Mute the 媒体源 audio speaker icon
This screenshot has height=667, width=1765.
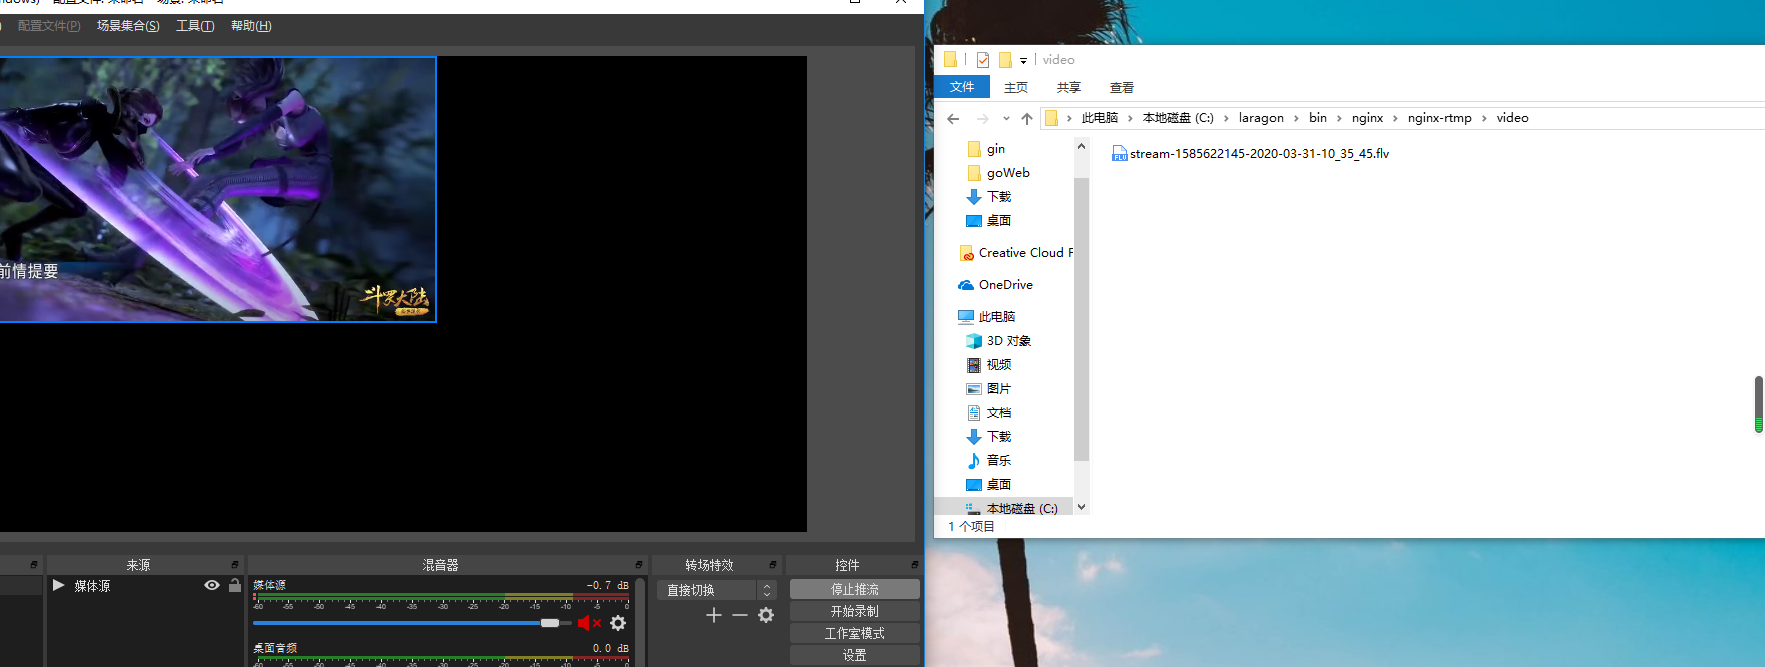pos(589,623)
